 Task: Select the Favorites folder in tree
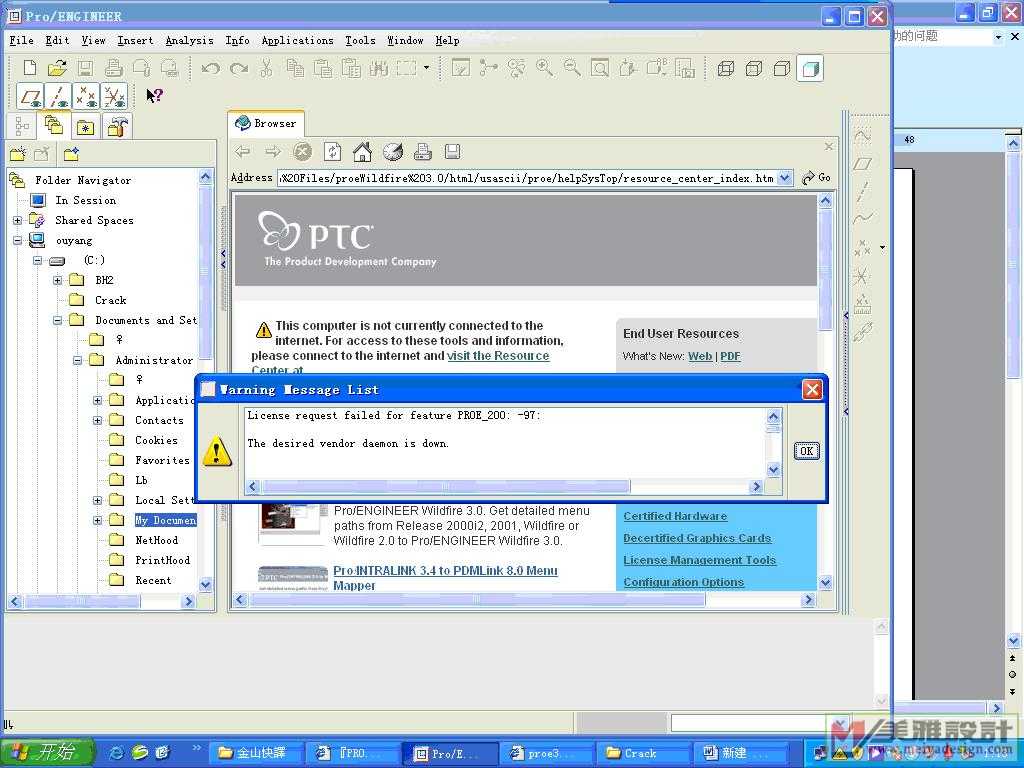[162, 460]
